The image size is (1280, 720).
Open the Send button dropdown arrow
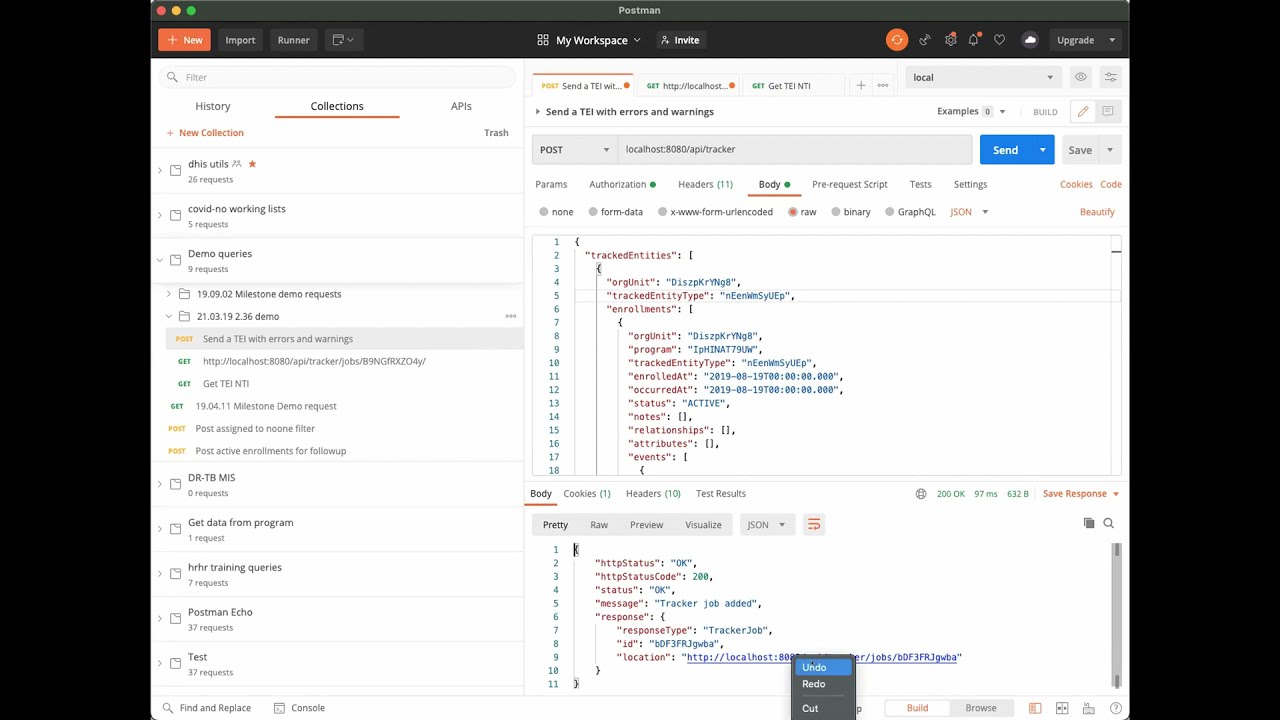1042,150
